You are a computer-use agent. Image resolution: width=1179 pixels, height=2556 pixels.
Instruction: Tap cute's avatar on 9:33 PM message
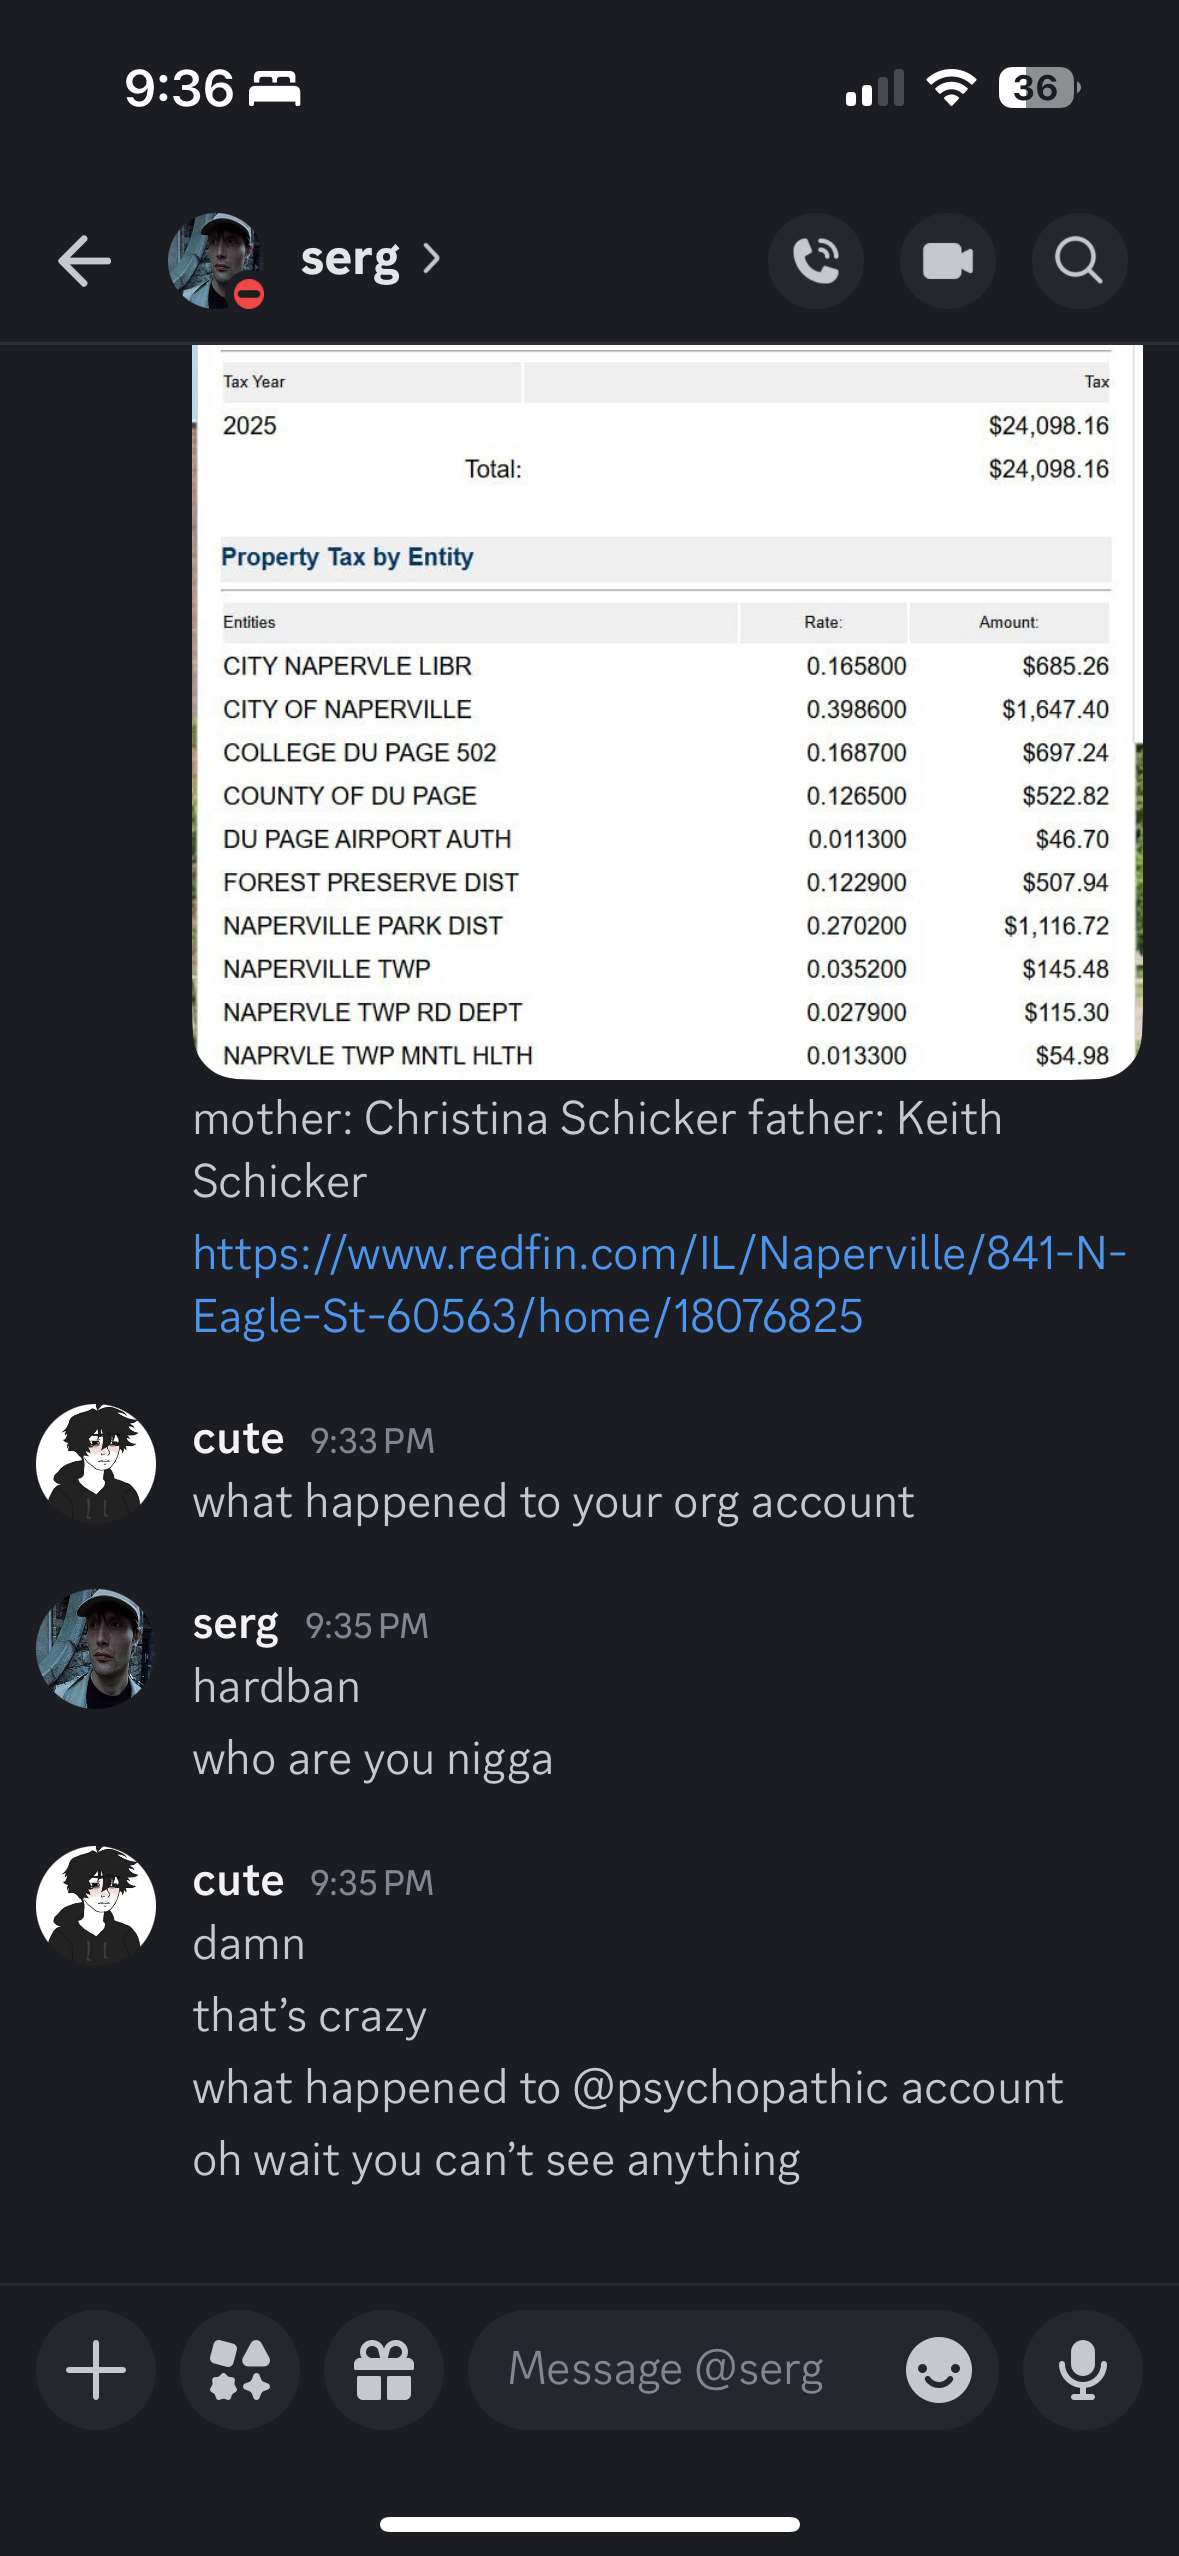click(x=96, y=1463)
